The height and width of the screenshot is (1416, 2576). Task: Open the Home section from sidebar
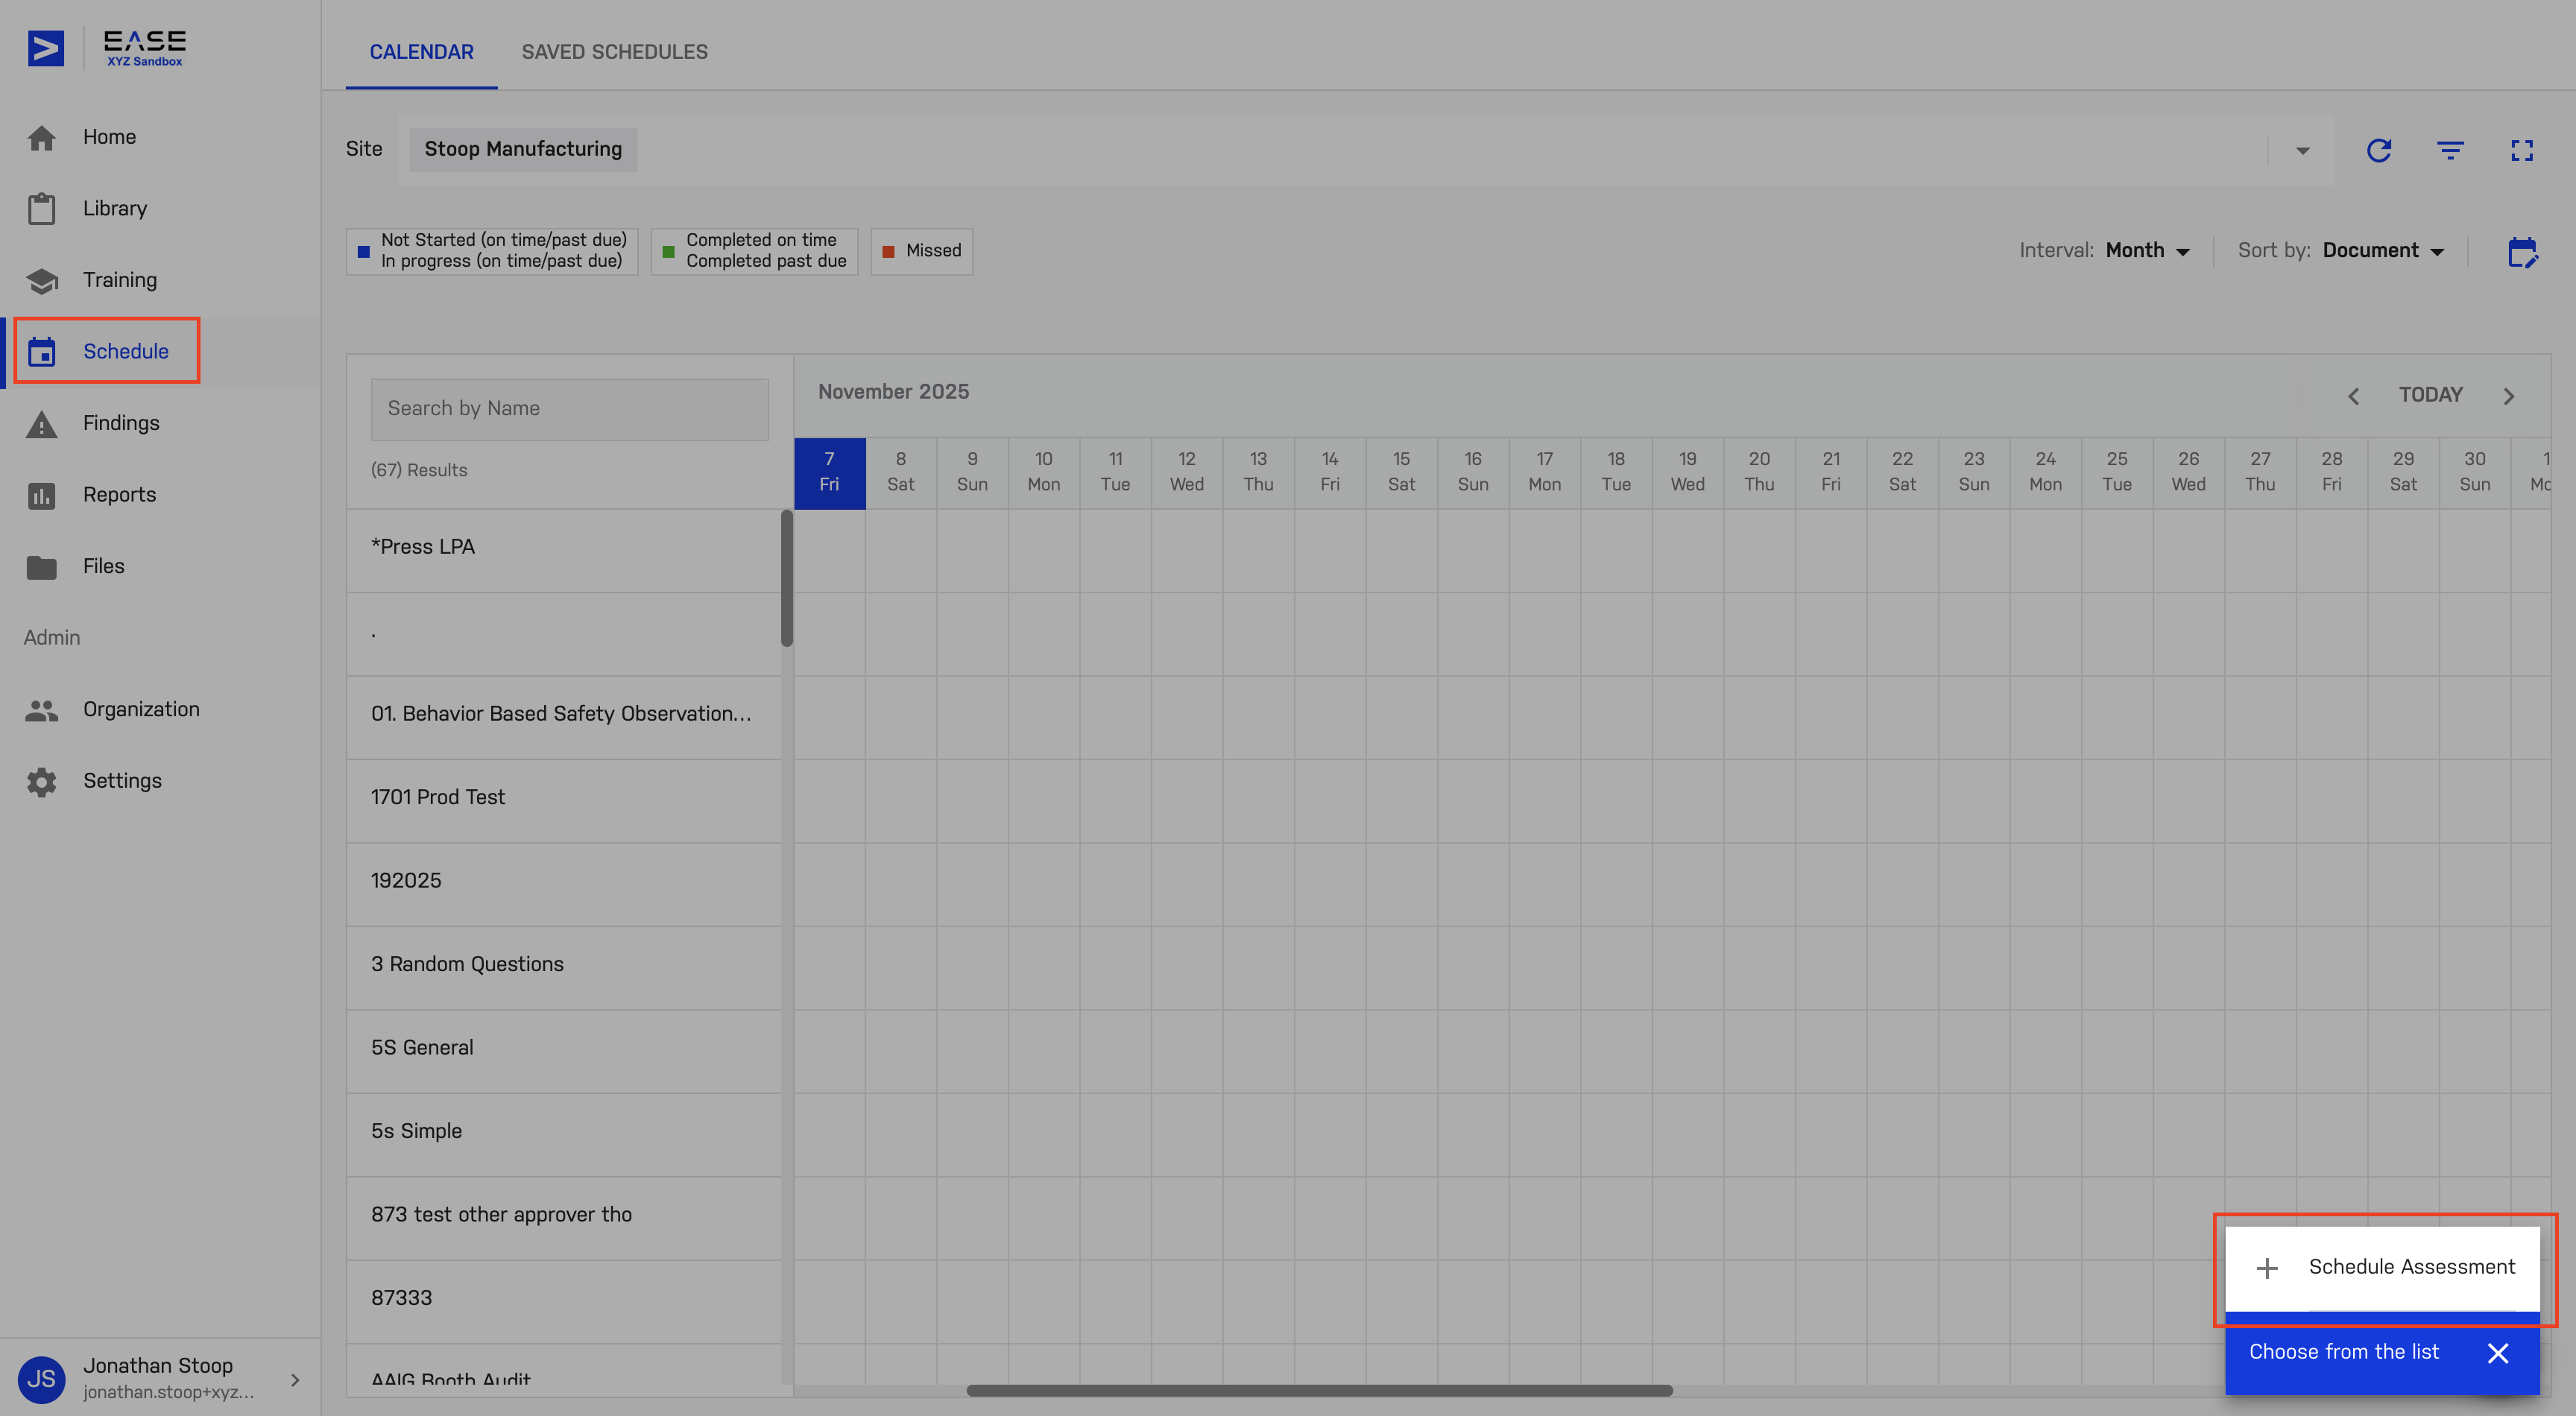pos(109,137)
